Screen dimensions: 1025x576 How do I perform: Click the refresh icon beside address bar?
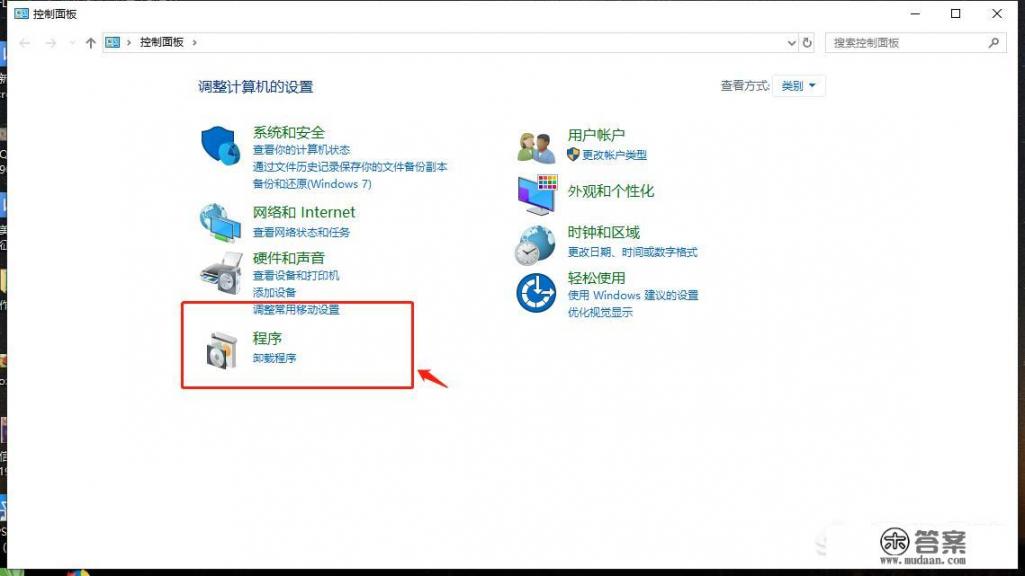click(807, 42)
